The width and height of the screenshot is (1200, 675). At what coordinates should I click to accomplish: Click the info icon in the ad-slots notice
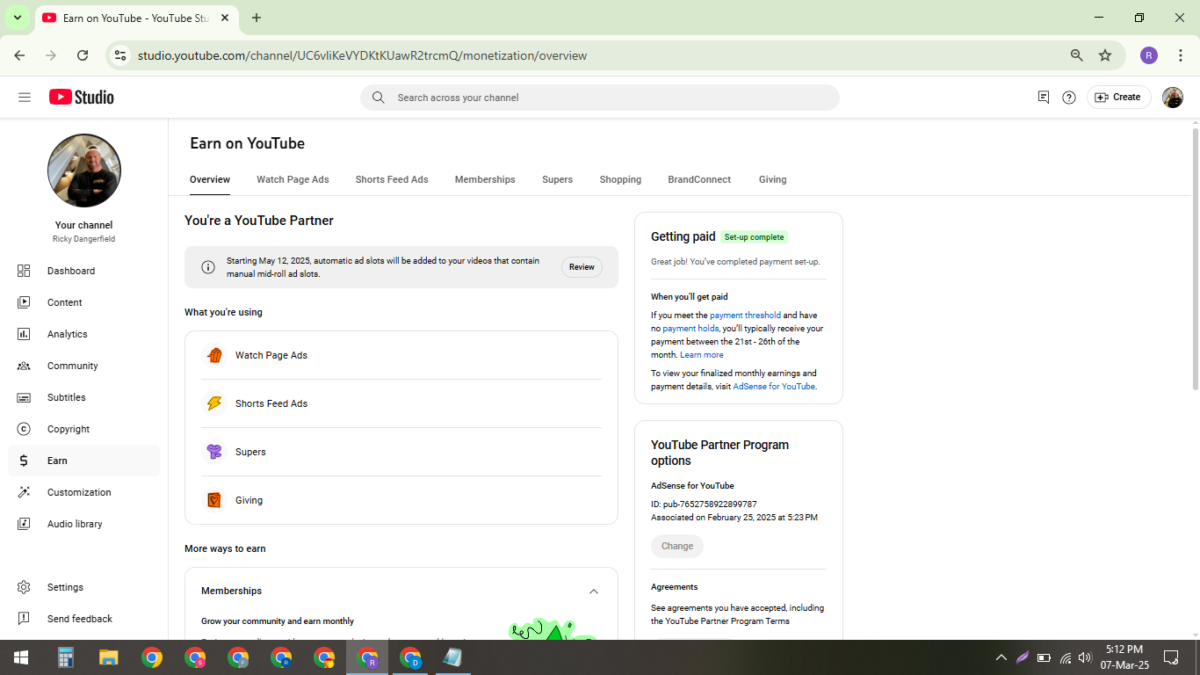[x=208, y=267]
